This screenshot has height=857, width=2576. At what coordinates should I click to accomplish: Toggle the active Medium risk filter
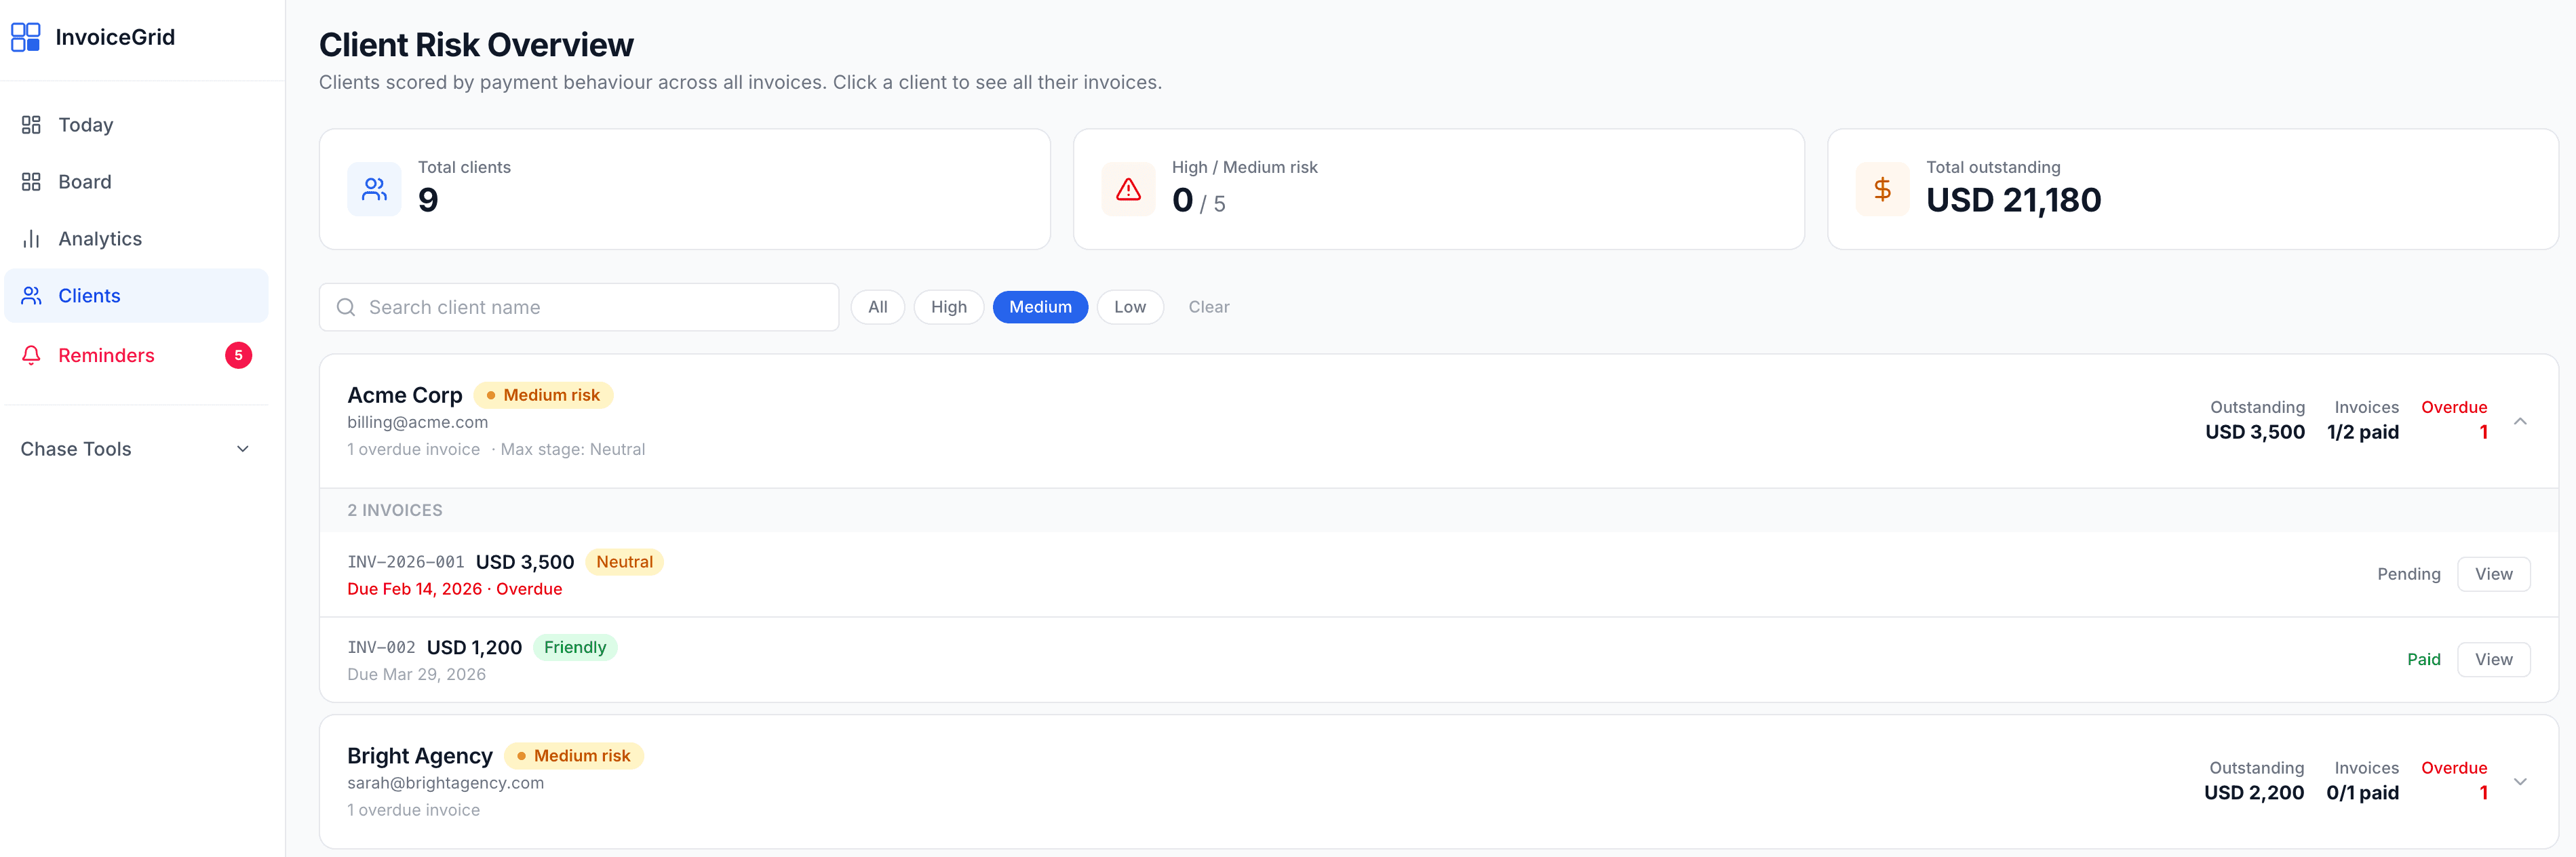[x=1039, y=307]
